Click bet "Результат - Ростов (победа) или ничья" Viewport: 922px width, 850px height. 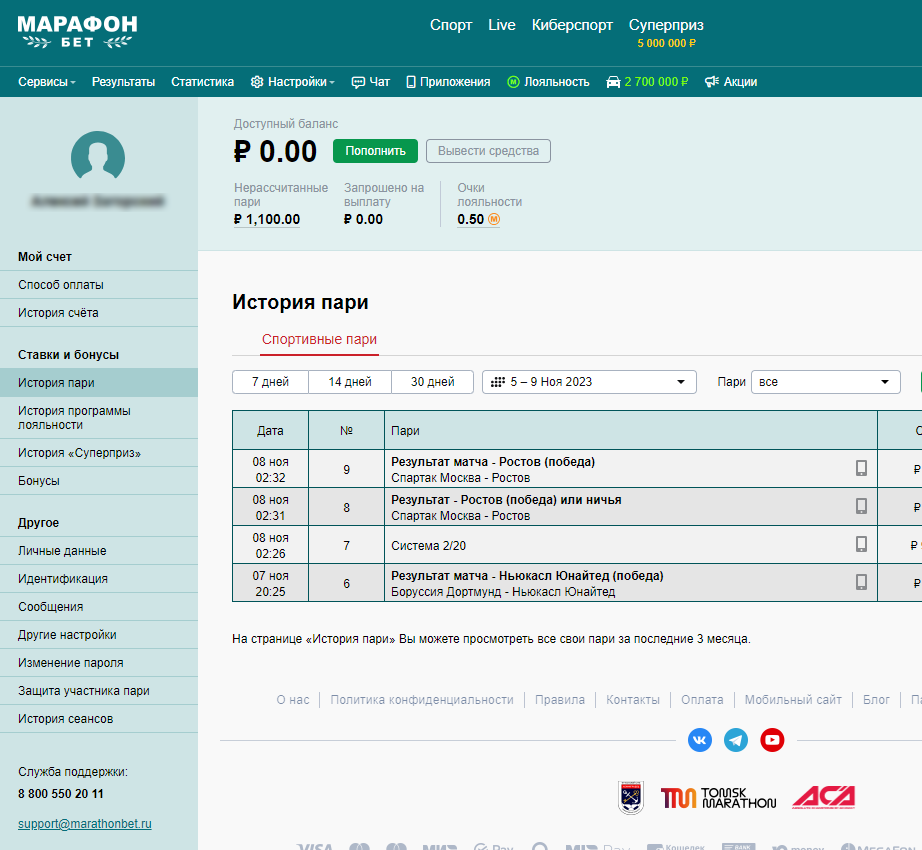(506, 500)
